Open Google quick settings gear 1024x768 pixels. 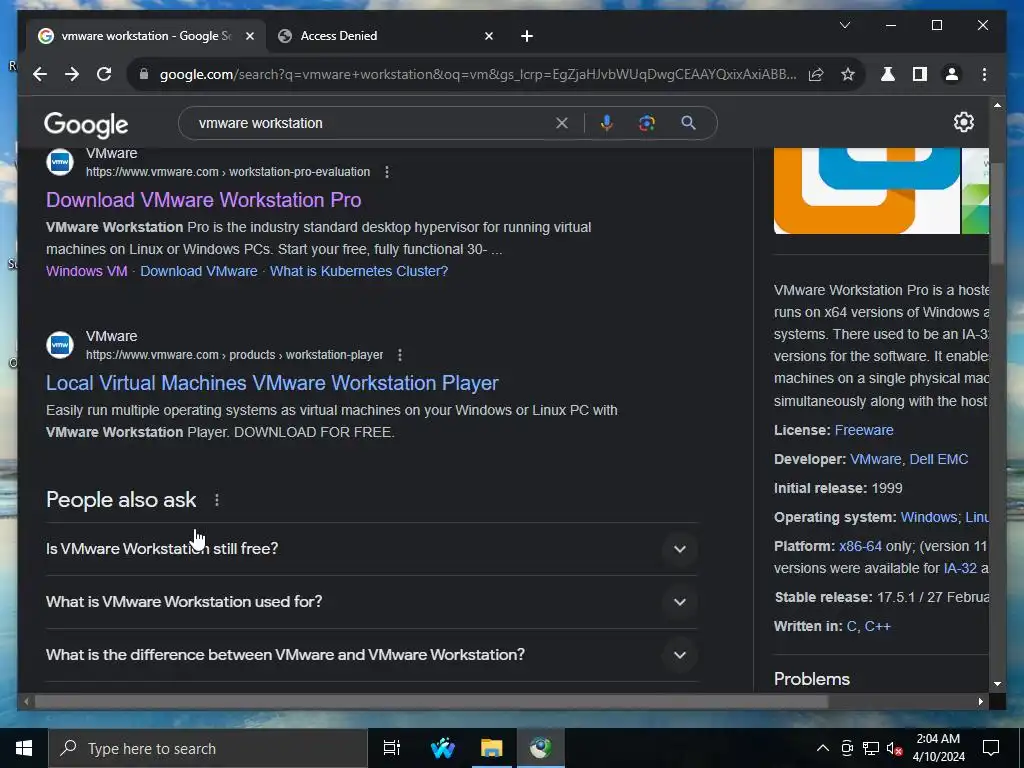963,122
